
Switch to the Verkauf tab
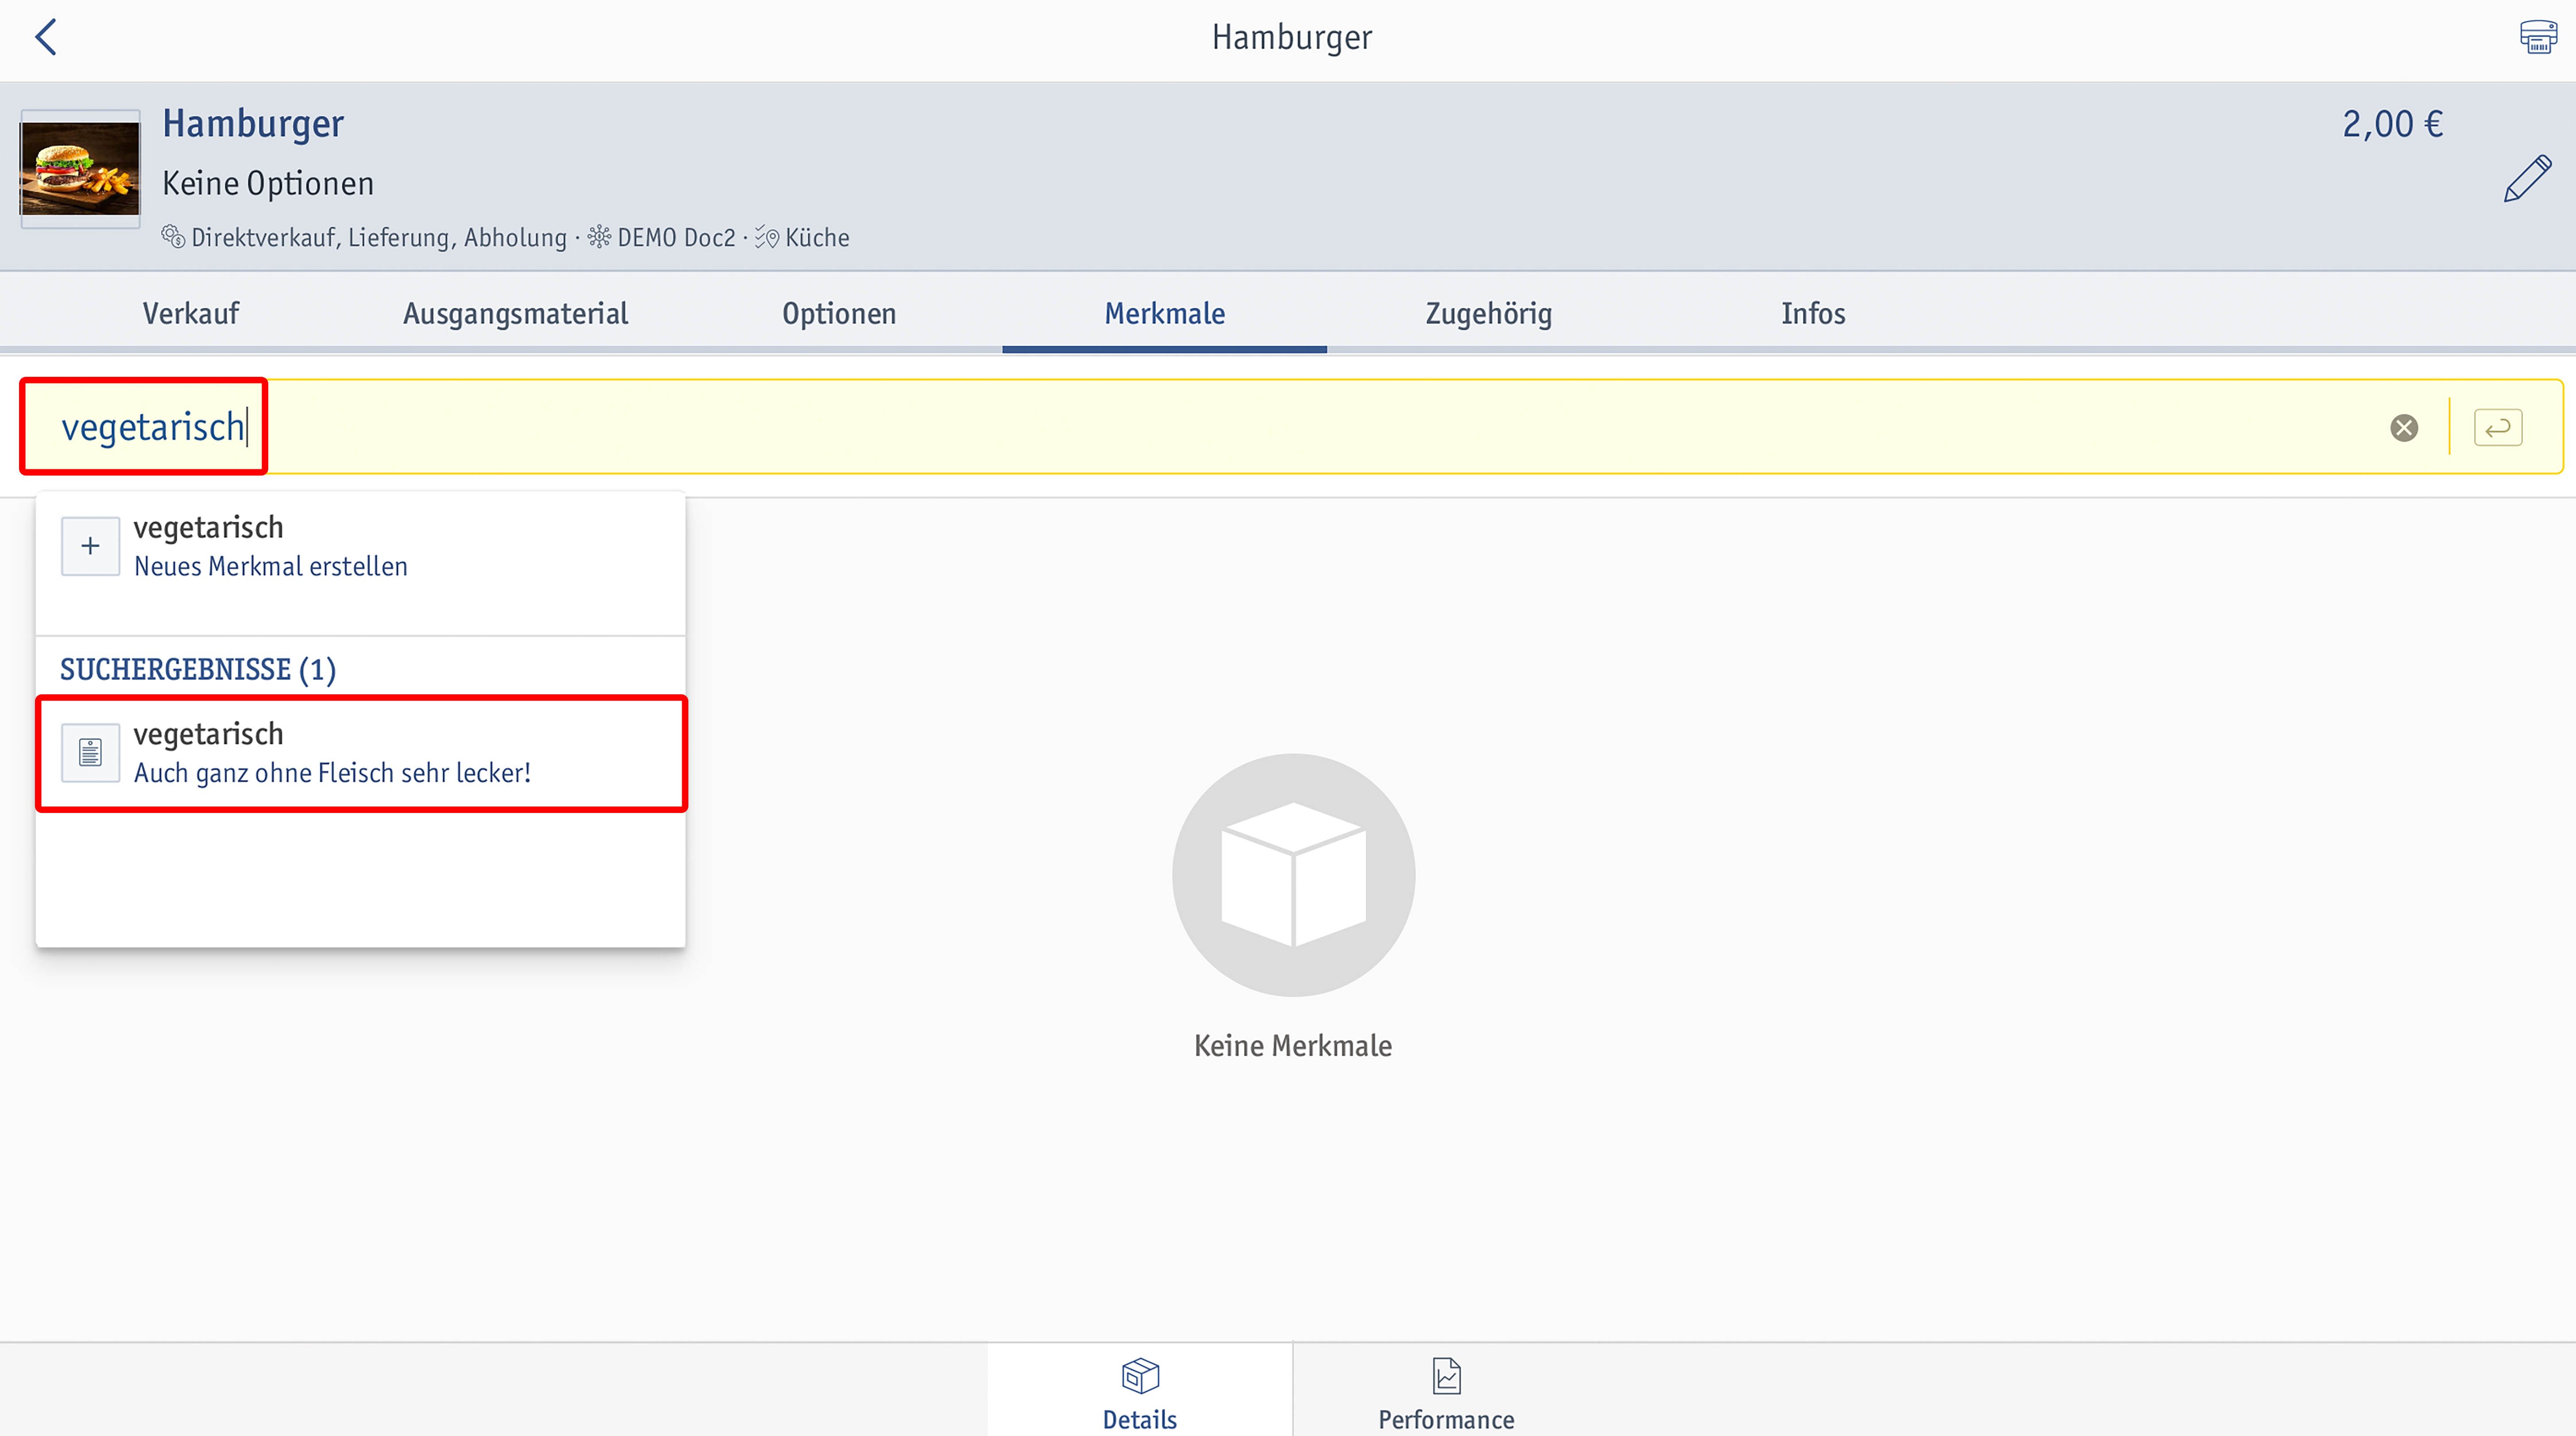click(x=191, y=313)
